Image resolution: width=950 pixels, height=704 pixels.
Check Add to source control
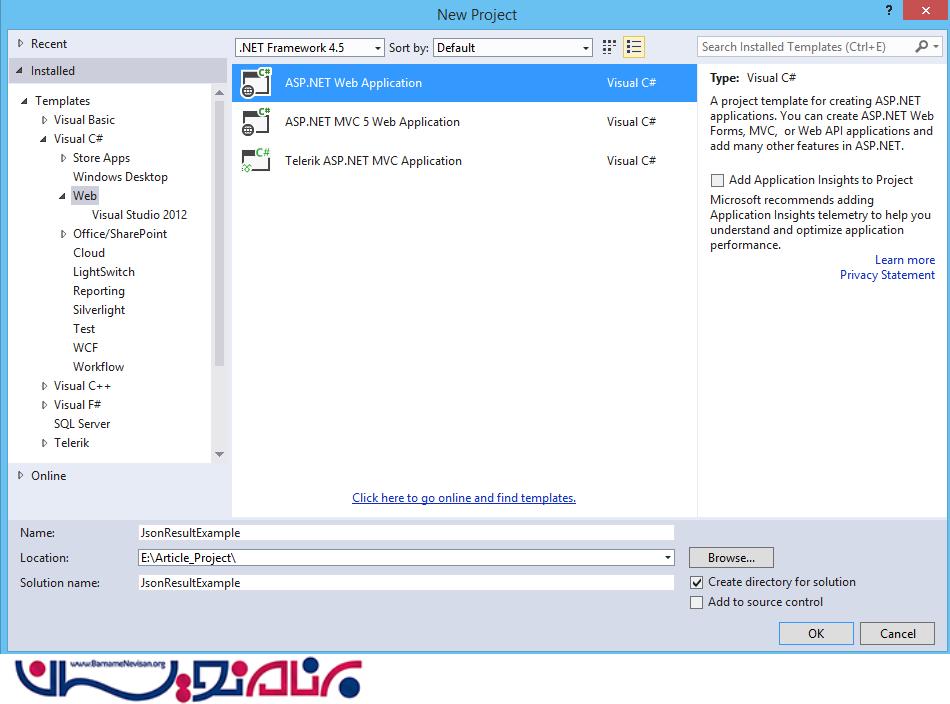click(697, 602)
